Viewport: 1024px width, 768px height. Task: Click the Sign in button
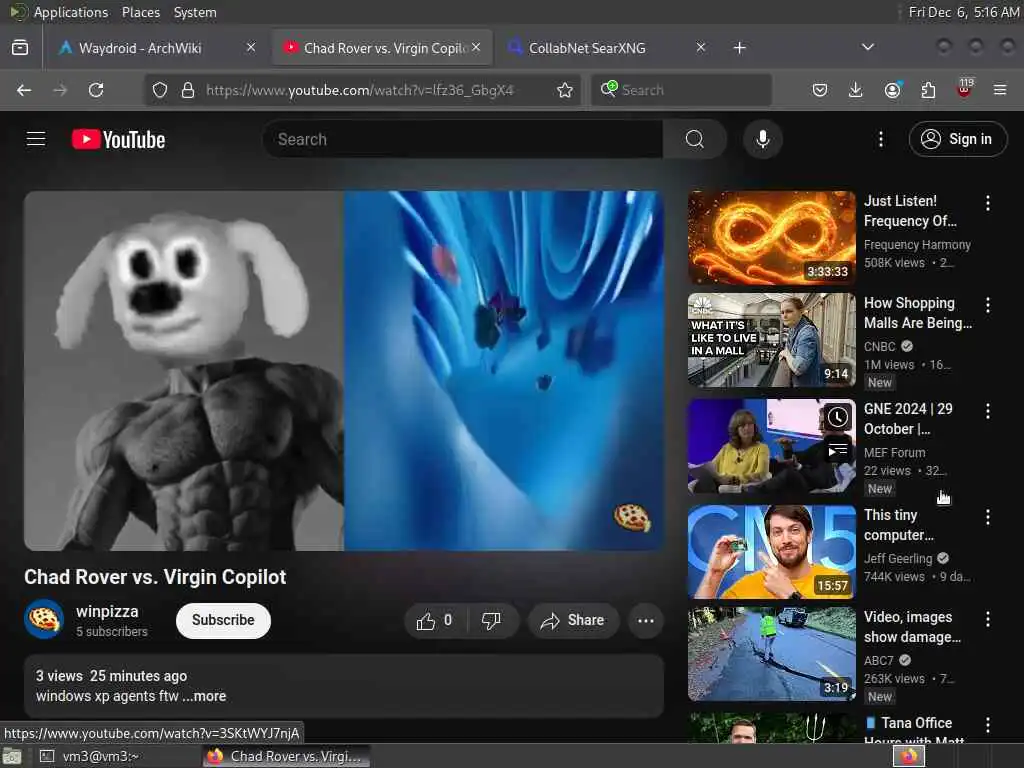[957, 139]
